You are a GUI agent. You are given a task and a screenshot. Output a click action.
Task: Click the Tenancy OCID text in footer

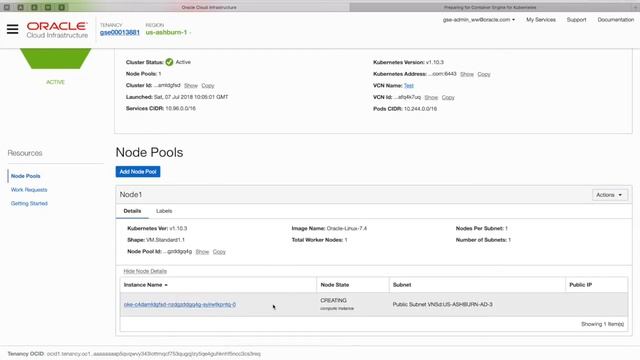[x=134, y=354]
